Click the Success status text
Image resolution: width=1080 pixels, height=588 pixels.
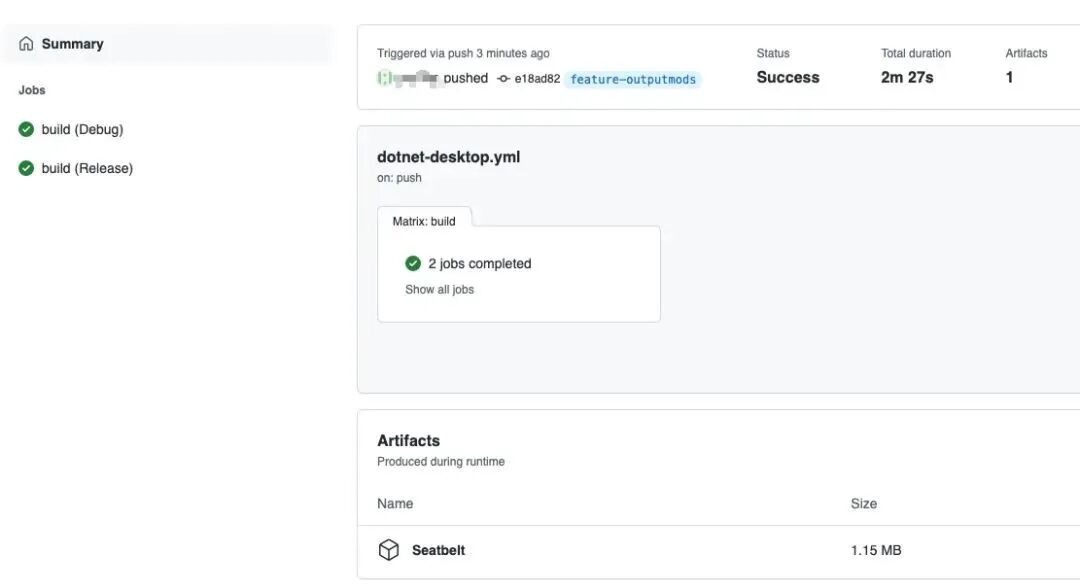point(788,77)
